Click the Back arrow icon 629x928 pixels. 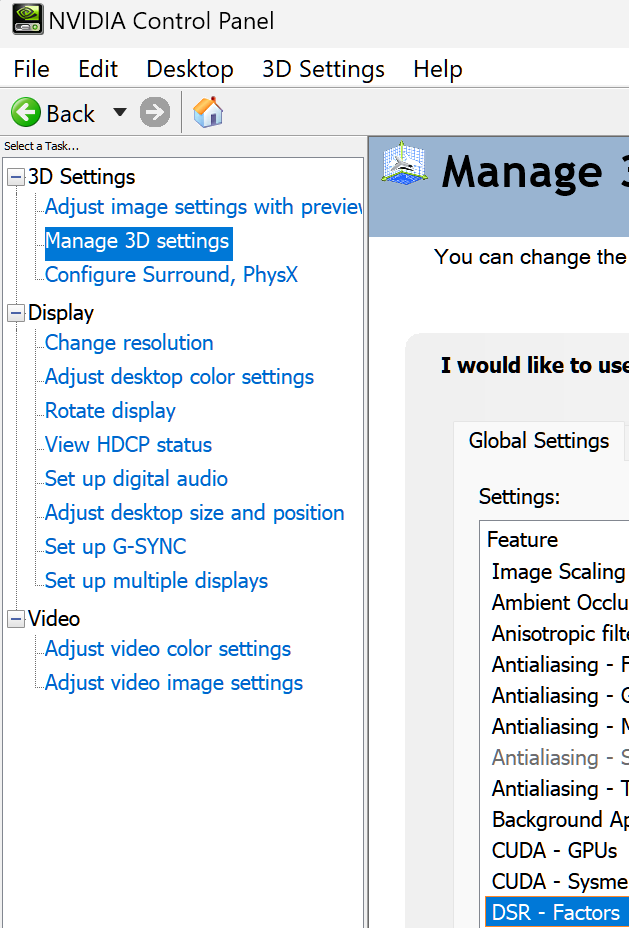(26, 113)
